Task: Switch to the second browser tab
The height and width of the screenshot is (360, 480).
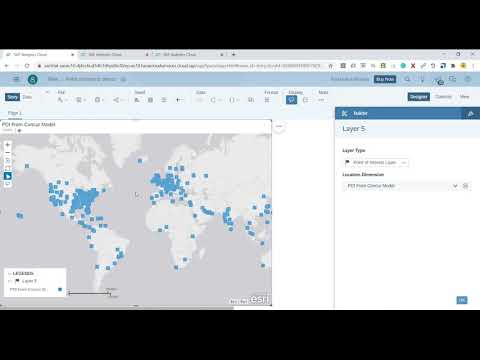Action: pyautogui.click(x=113, y=54)
